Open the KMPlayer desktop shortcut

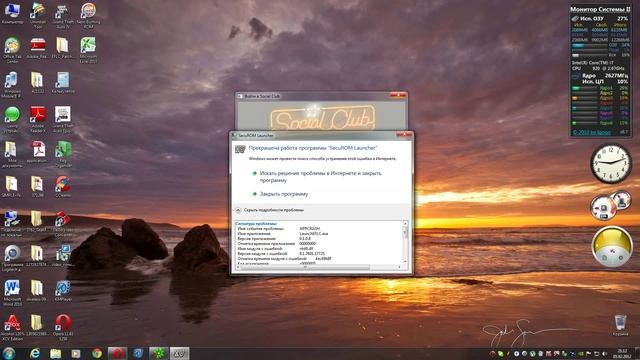[x=63, y=290]
